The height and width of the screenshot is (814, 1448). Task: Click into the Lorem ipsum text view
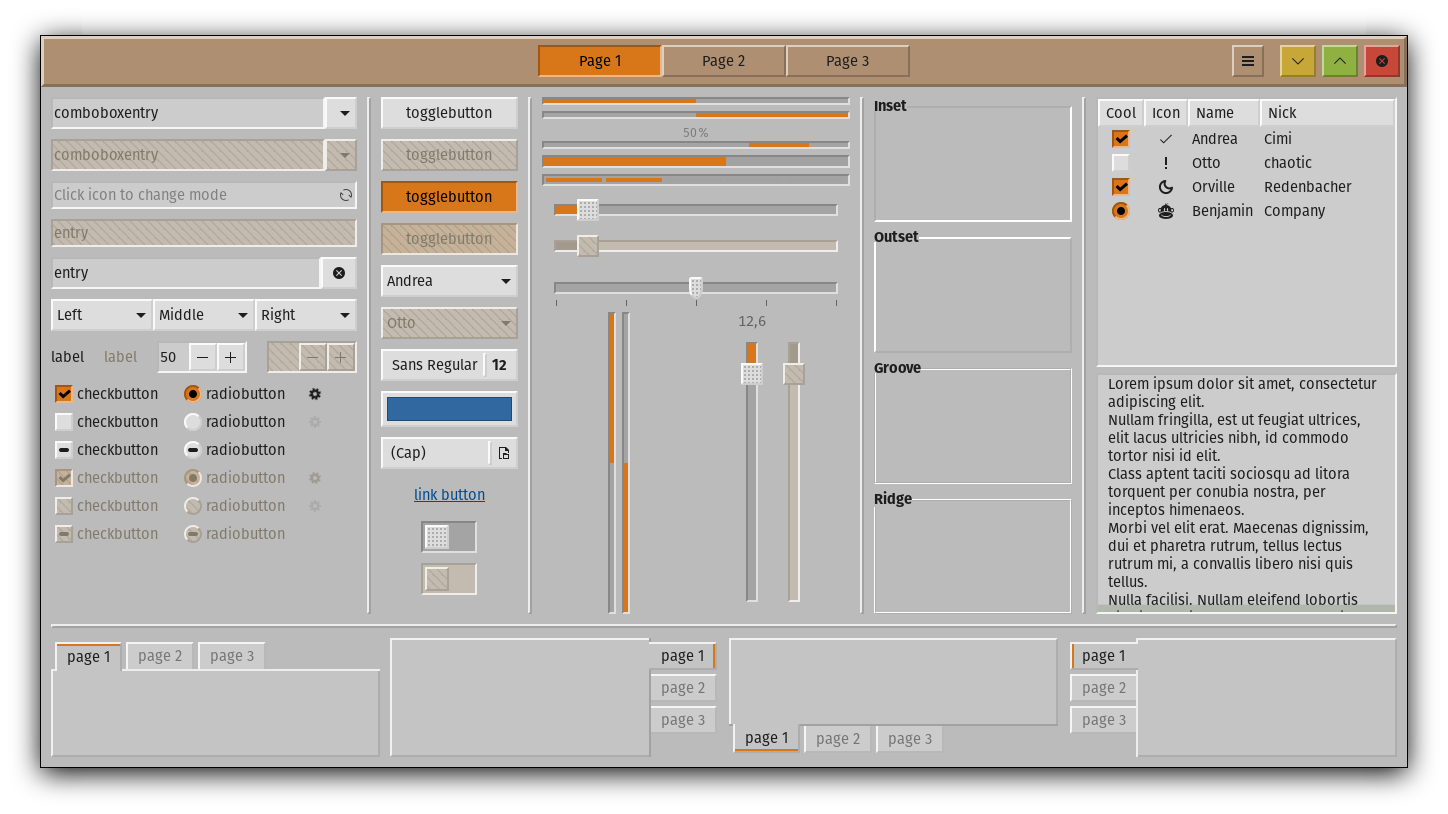(x=1246, y=492)
